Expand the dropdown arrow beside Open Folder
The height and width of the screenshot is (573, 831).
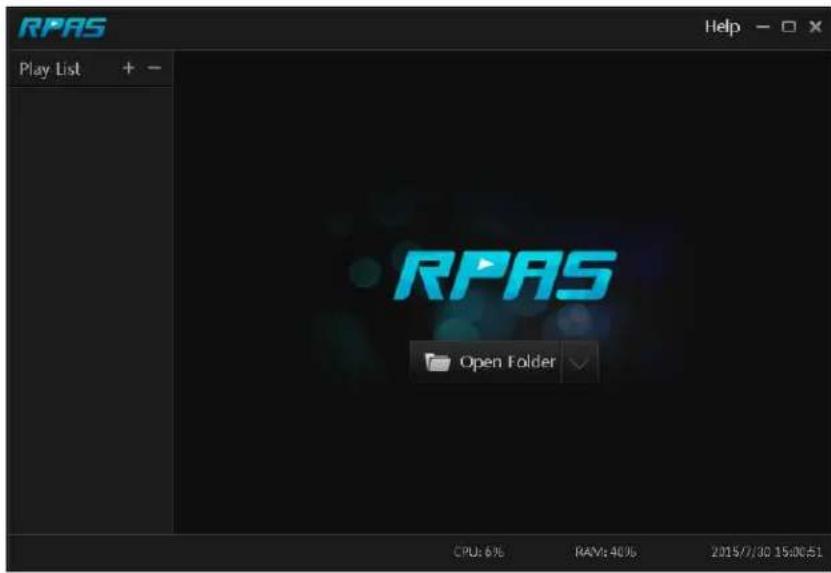coord(579,363)
